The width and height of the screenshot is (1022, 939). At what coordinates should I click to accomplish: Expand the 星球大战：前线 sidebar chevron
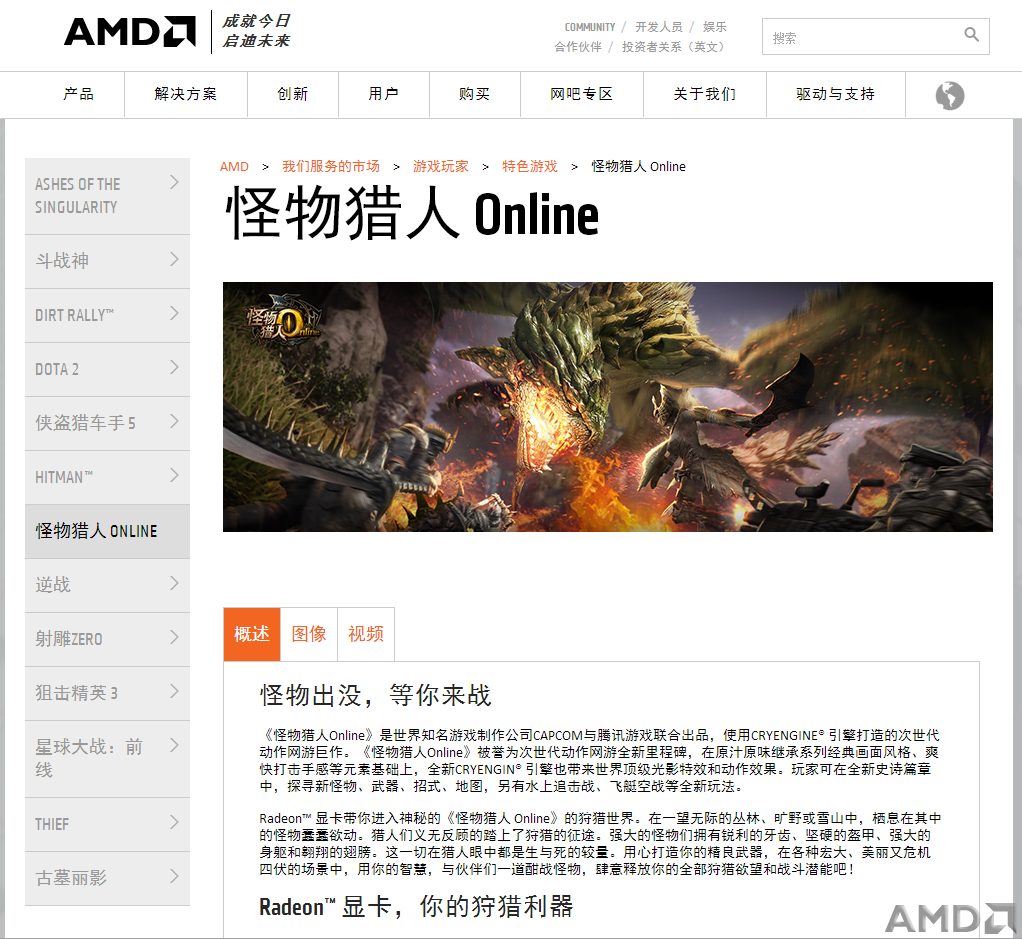pyautogui.click(x=174, y=745)
